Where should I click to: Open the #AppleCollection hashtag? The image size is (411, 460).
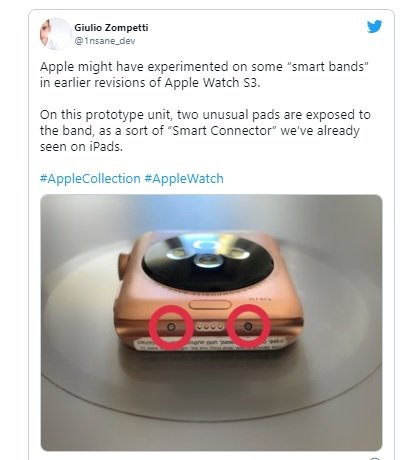point(90,178)
